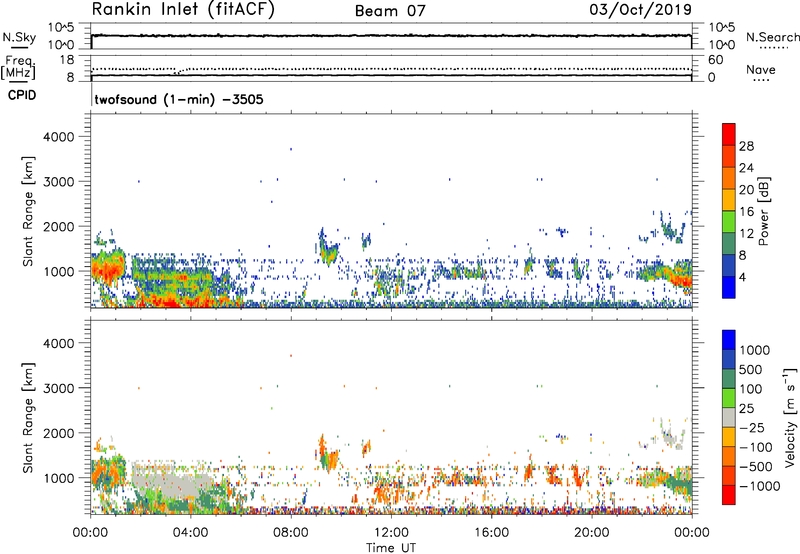Select the 'N.Sky' legend label
Image resolution: width=800 pixels, height=554 pixels.
point(19,37)
